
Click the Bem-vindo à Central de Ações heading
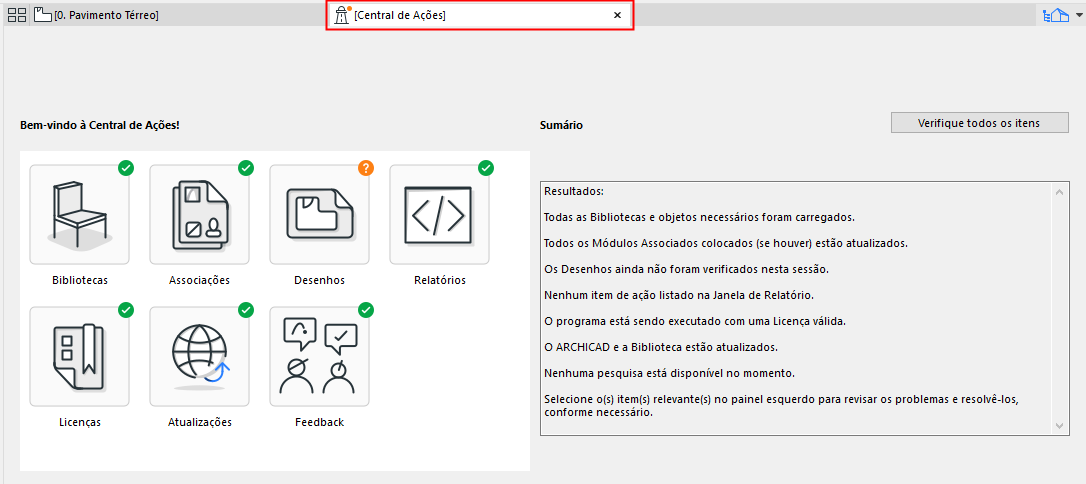click(100, 125)
